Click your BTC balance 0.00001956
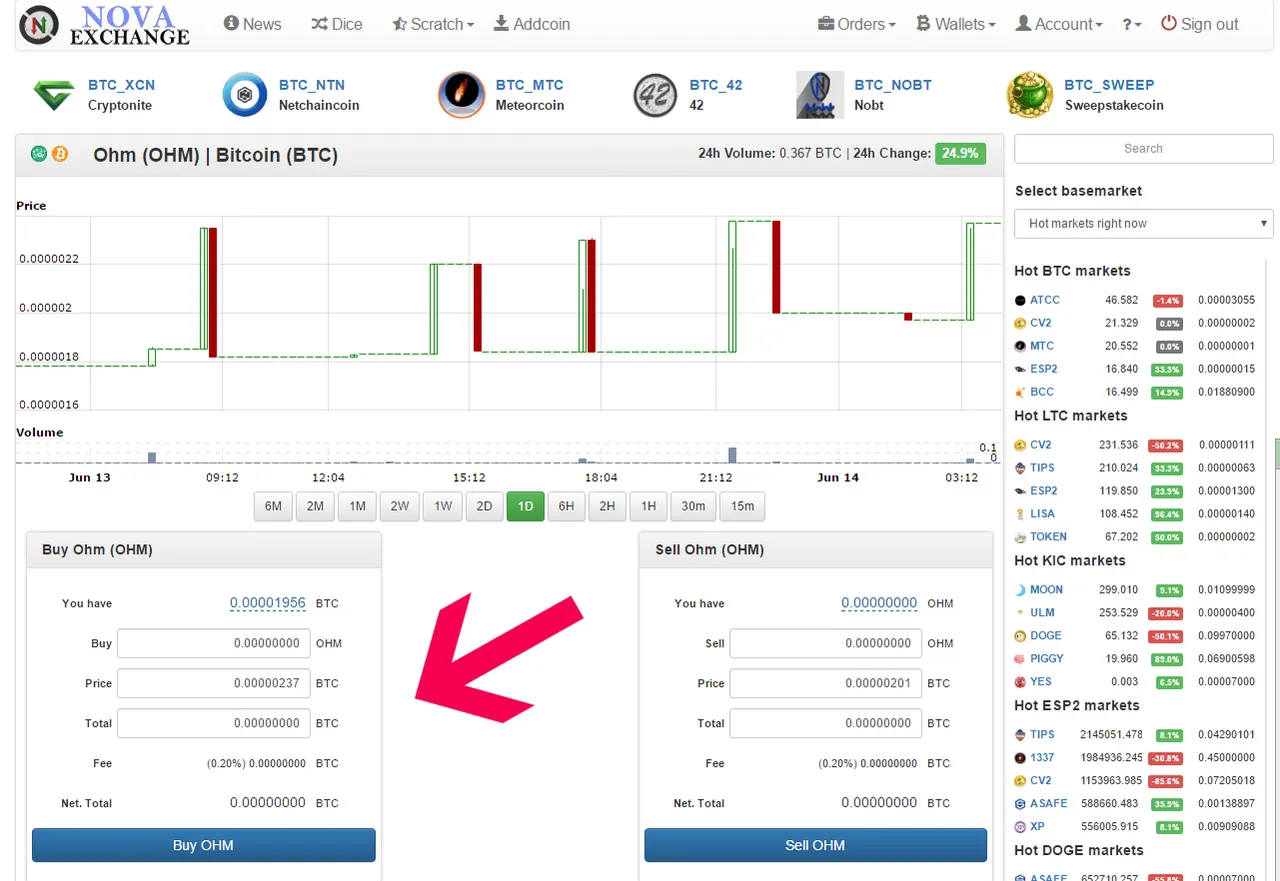 pyautogui.click(x=268, y=603)
